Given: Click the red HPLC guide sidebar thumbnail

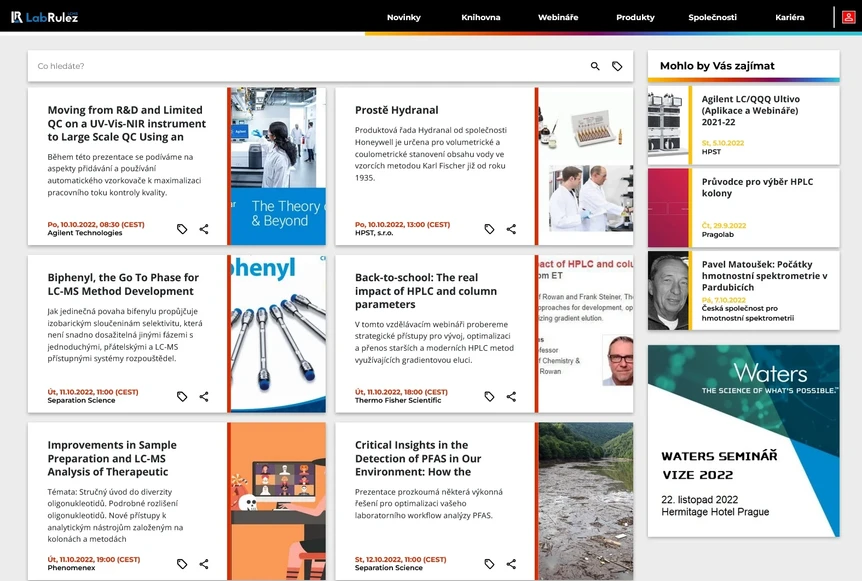Looking at the screenshot, I should coord(668,208).
